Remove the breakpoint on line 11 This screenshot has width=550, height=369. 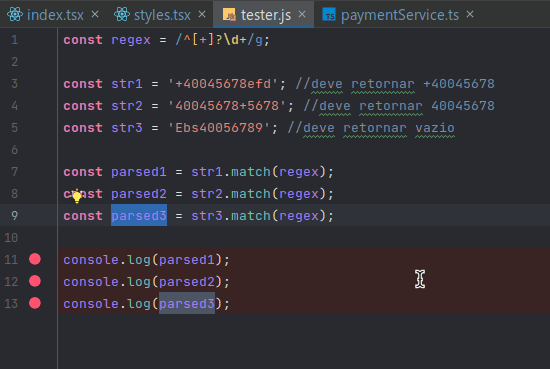(35, 259)
